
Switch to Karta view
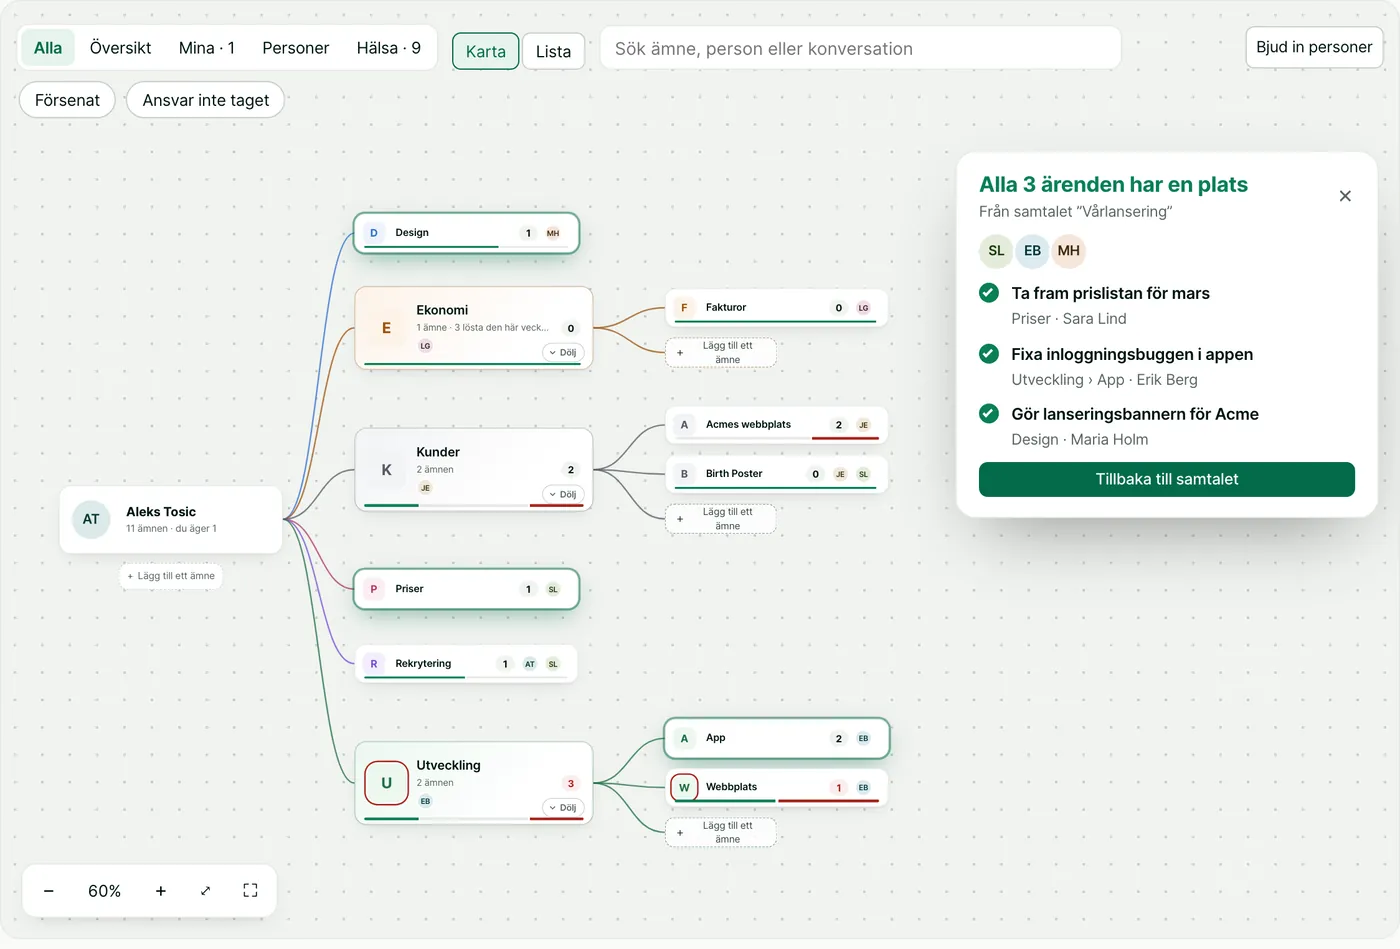tap(486, 51)
